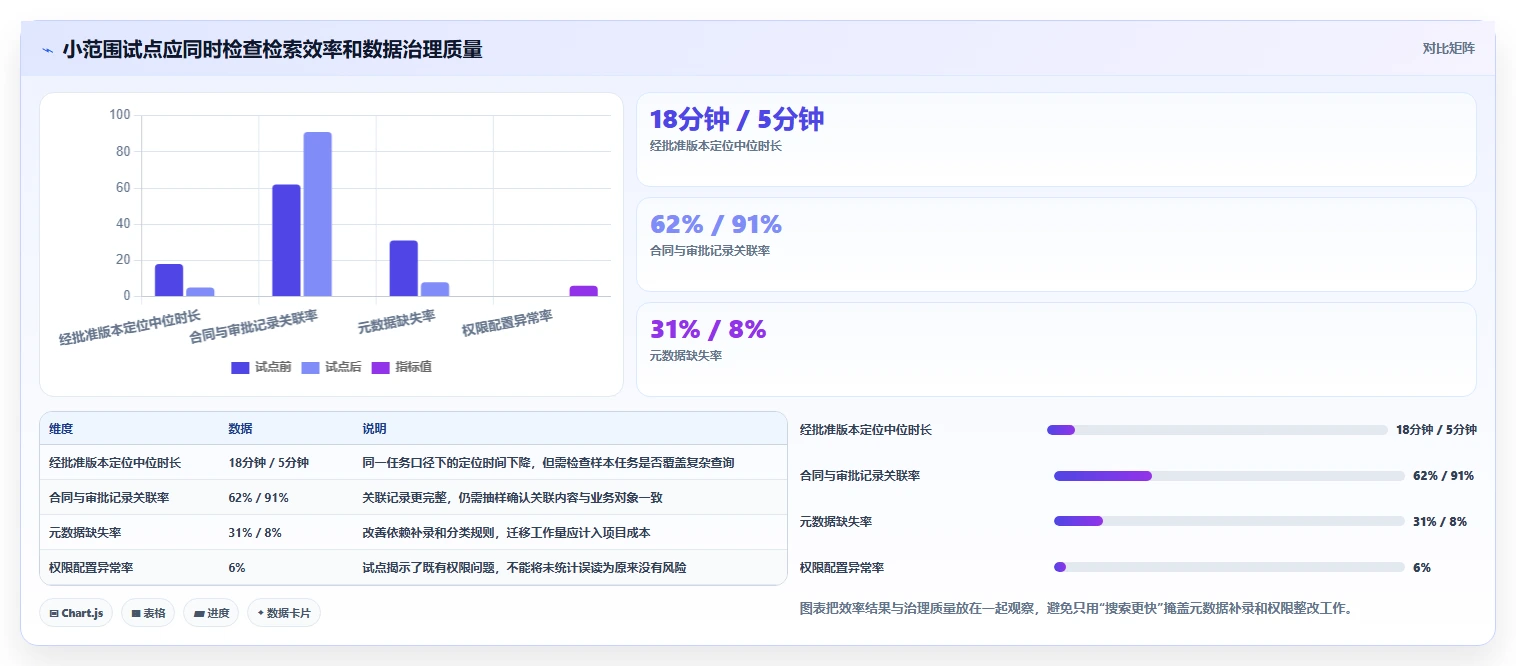Toggle the 指标值 legend swatch
The width and height of the screenshot is (1516, 666).
(380, 368)
